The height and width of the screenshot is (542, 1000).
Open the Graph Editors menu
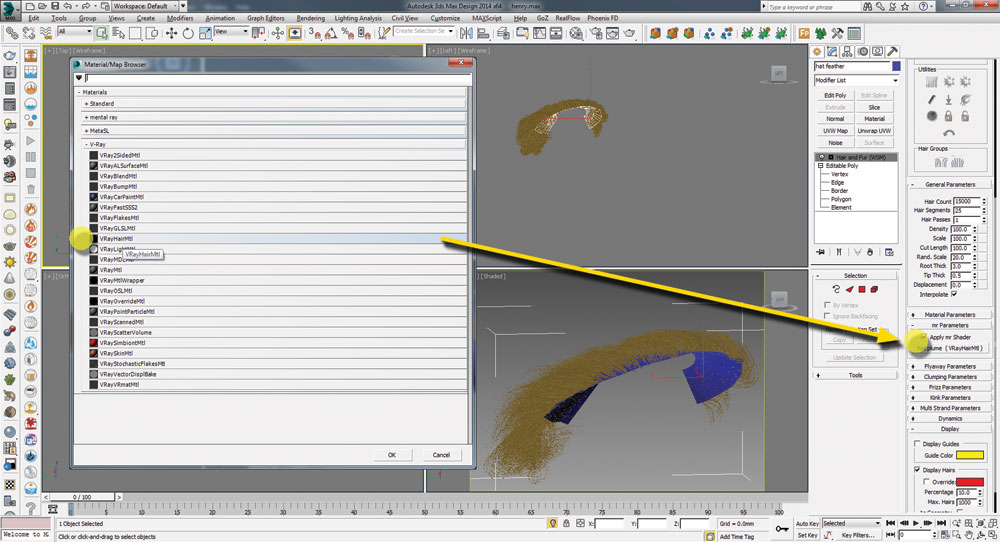pyautogui.click(x=265, y=18)
